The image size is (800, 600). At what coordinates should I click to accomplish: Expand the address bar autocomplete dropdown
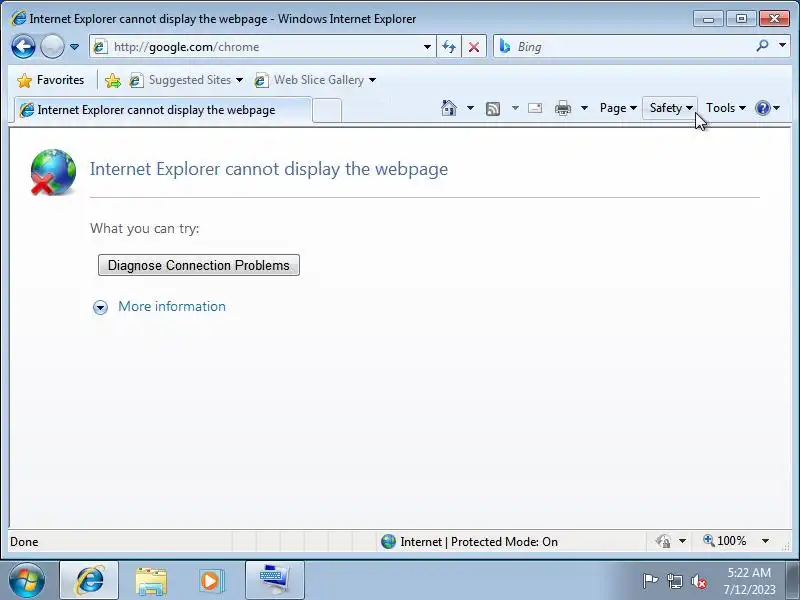428,47
